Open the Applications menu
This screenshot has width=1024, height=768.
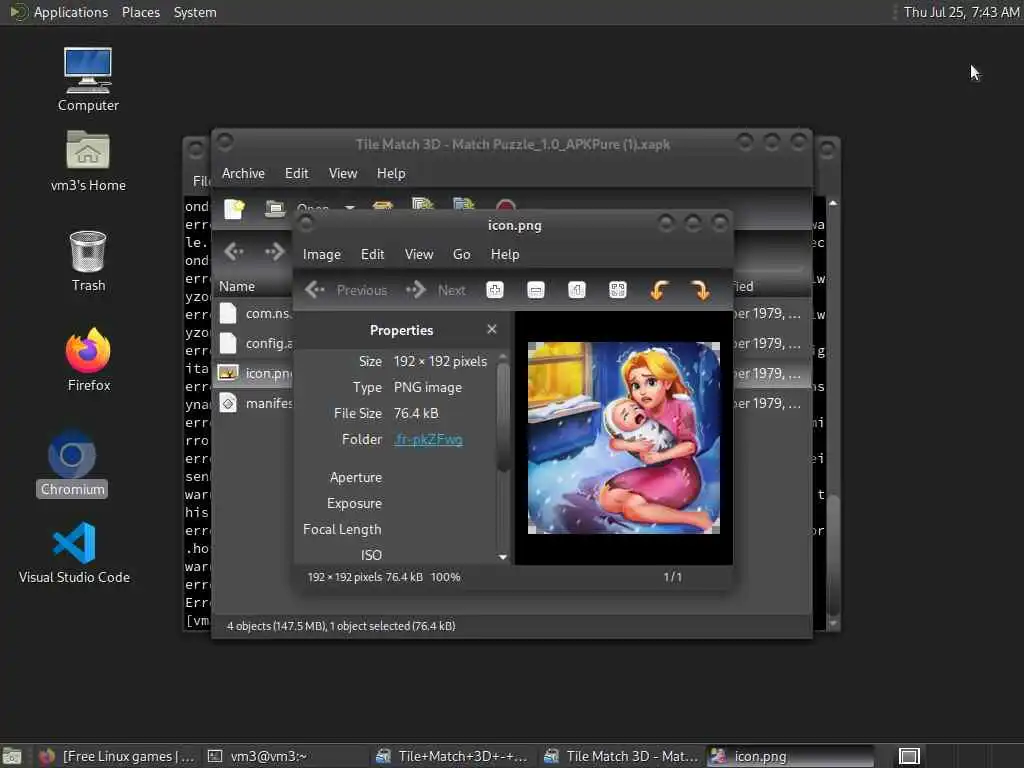click(x=60, y=12)
